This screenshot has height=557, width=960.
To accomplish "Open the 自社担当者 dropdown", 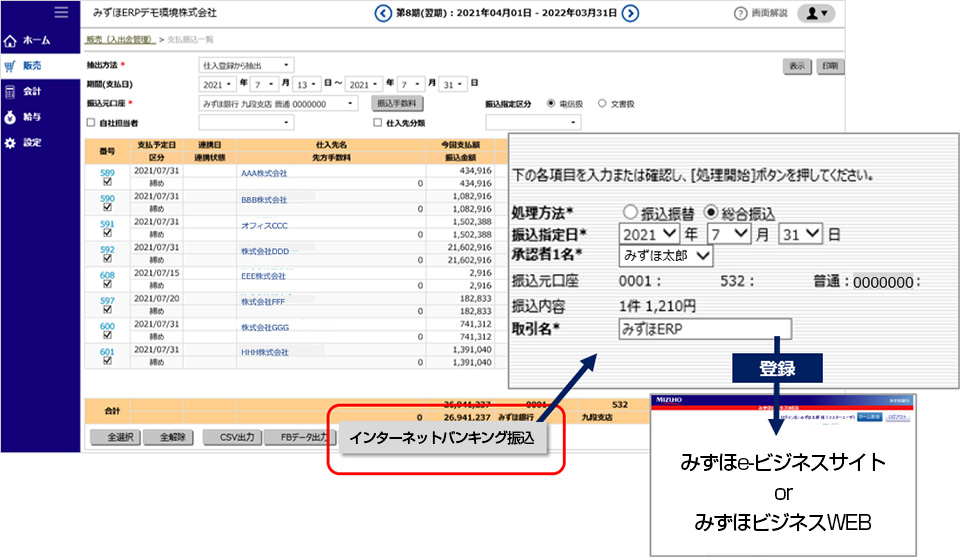I will [x=246, y=122].
